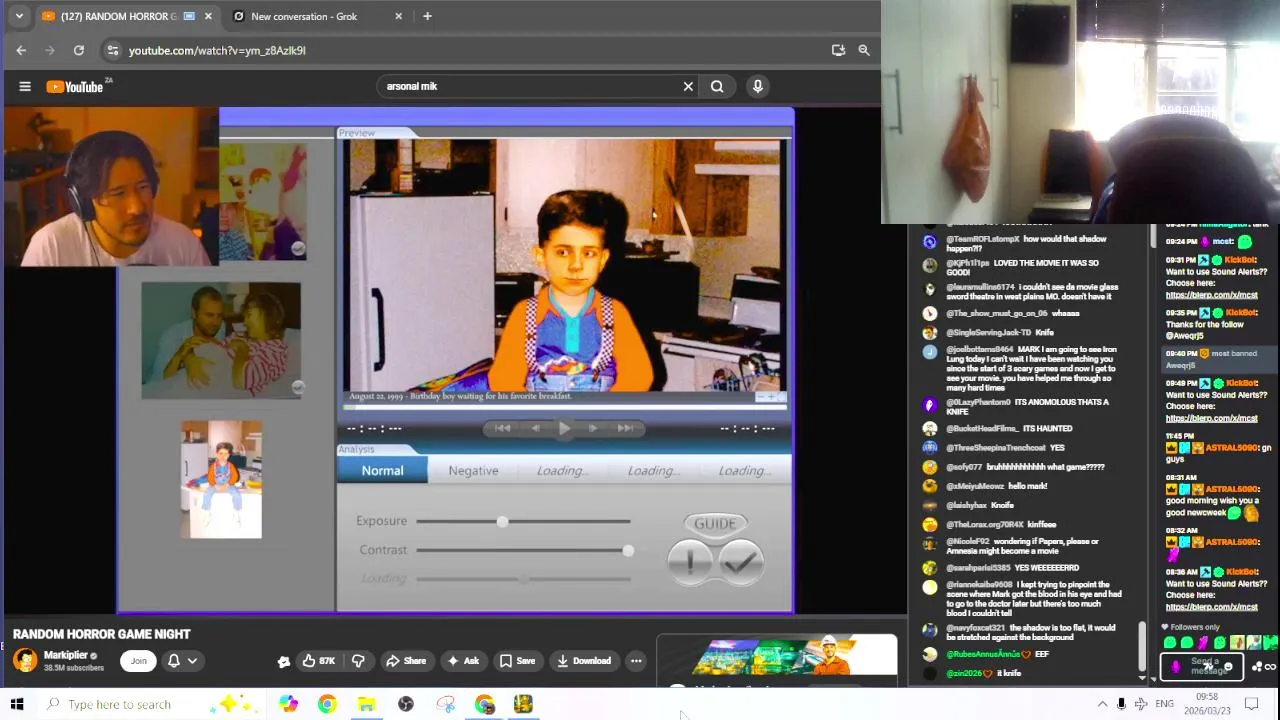Expand the tab search dropdown arrow
Screen dimensions: 1280x720
[18, 16]
